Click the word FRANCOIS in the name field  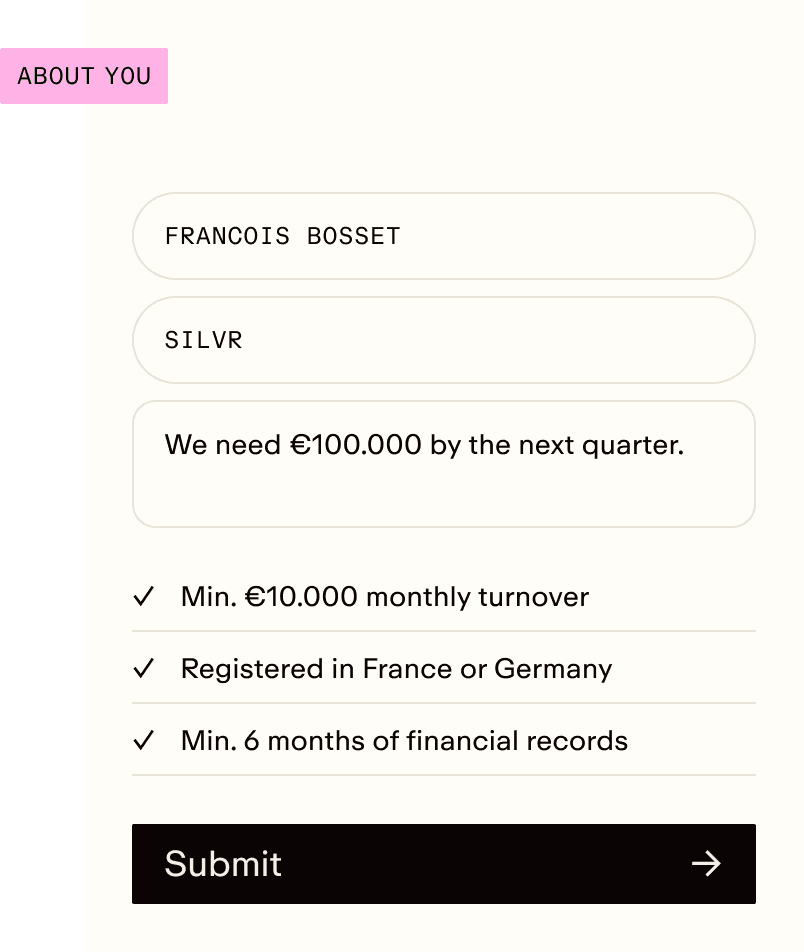pos(228,236)
